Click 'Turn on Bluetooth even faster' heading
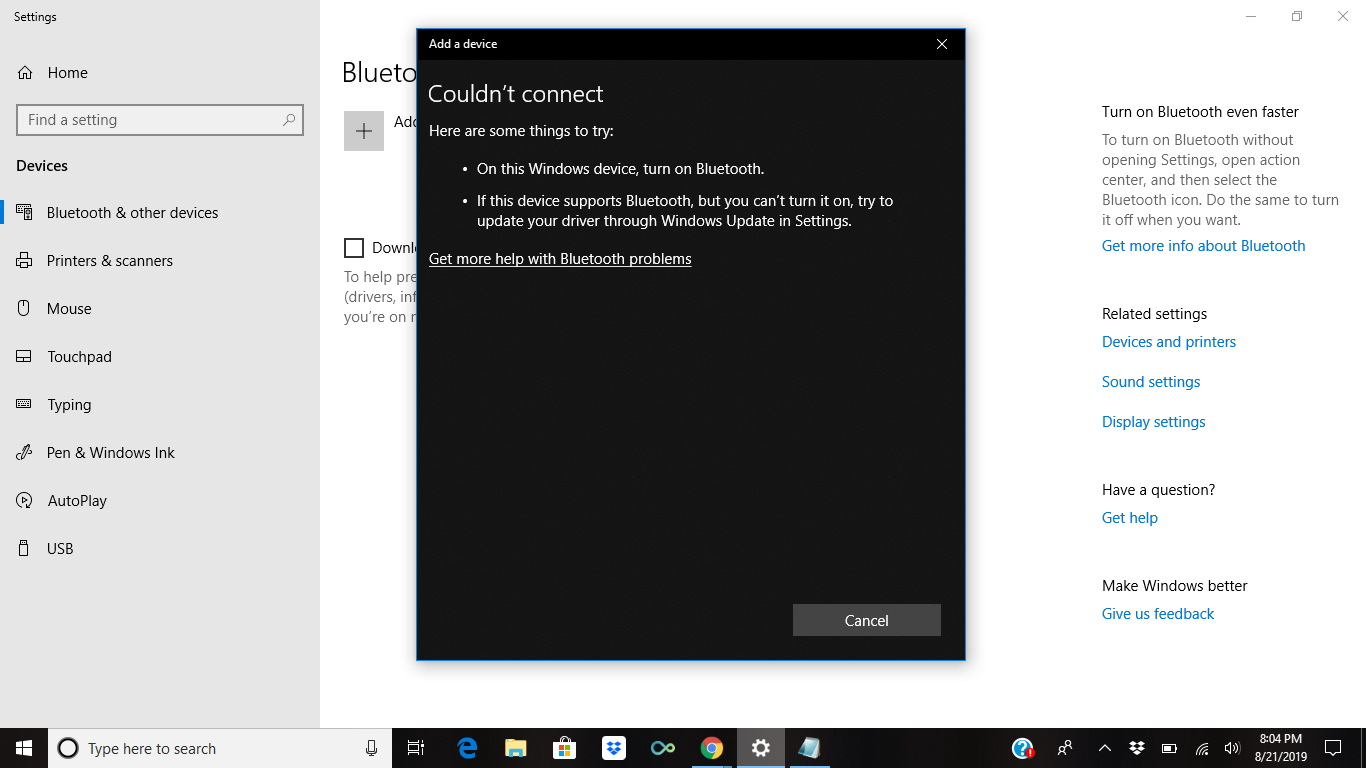The image size is (1366, 768). pos(1200,112)
